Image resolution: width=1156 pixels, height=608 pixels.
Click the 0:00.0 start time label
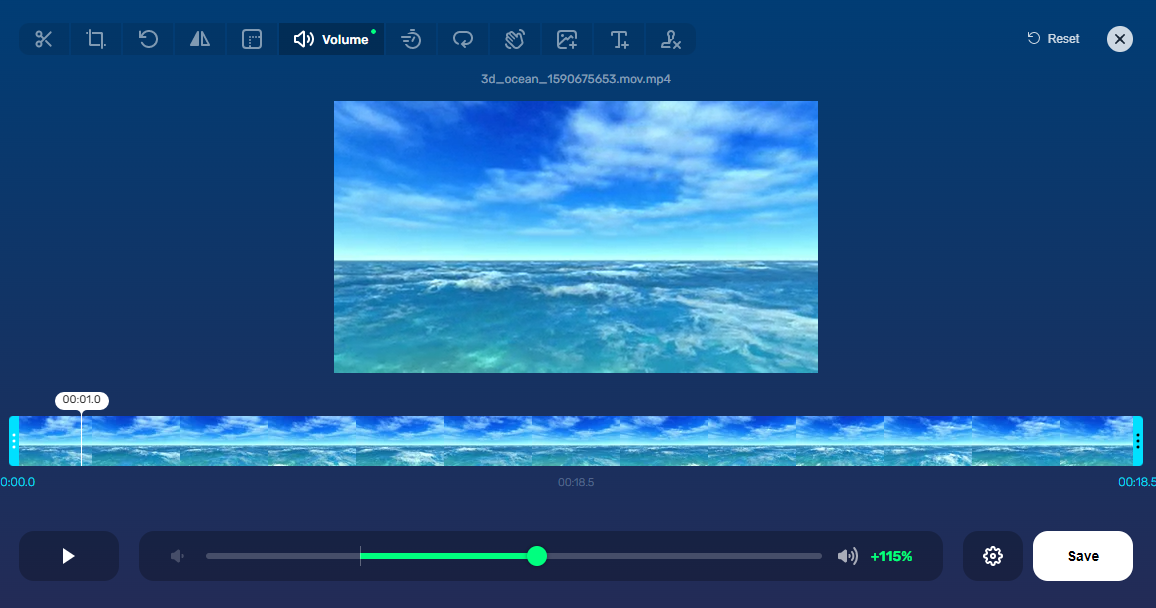tap(18, 482)
